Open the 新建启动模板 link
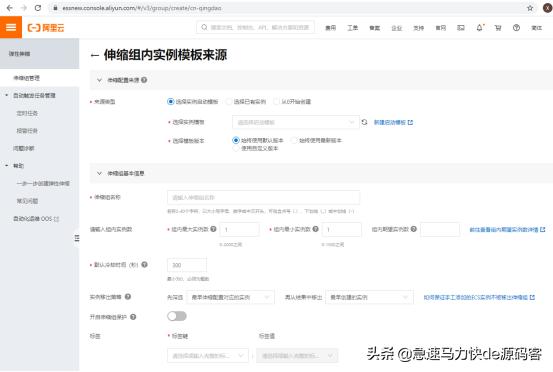 (x=393, y=122)
